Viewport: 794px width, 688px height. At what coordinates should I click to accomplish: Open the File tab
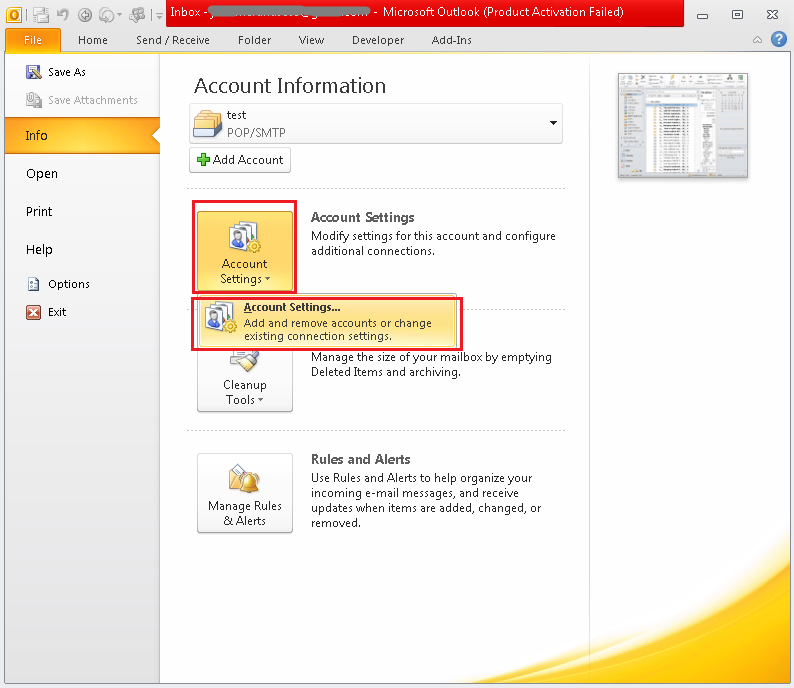click(33, 40)
